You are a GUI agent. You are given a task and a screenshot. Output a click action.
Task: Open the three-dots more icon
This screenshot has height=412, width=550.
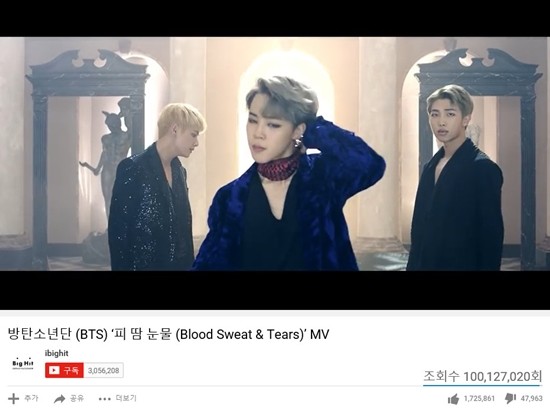pyautogui.click(x=105, y=399)
